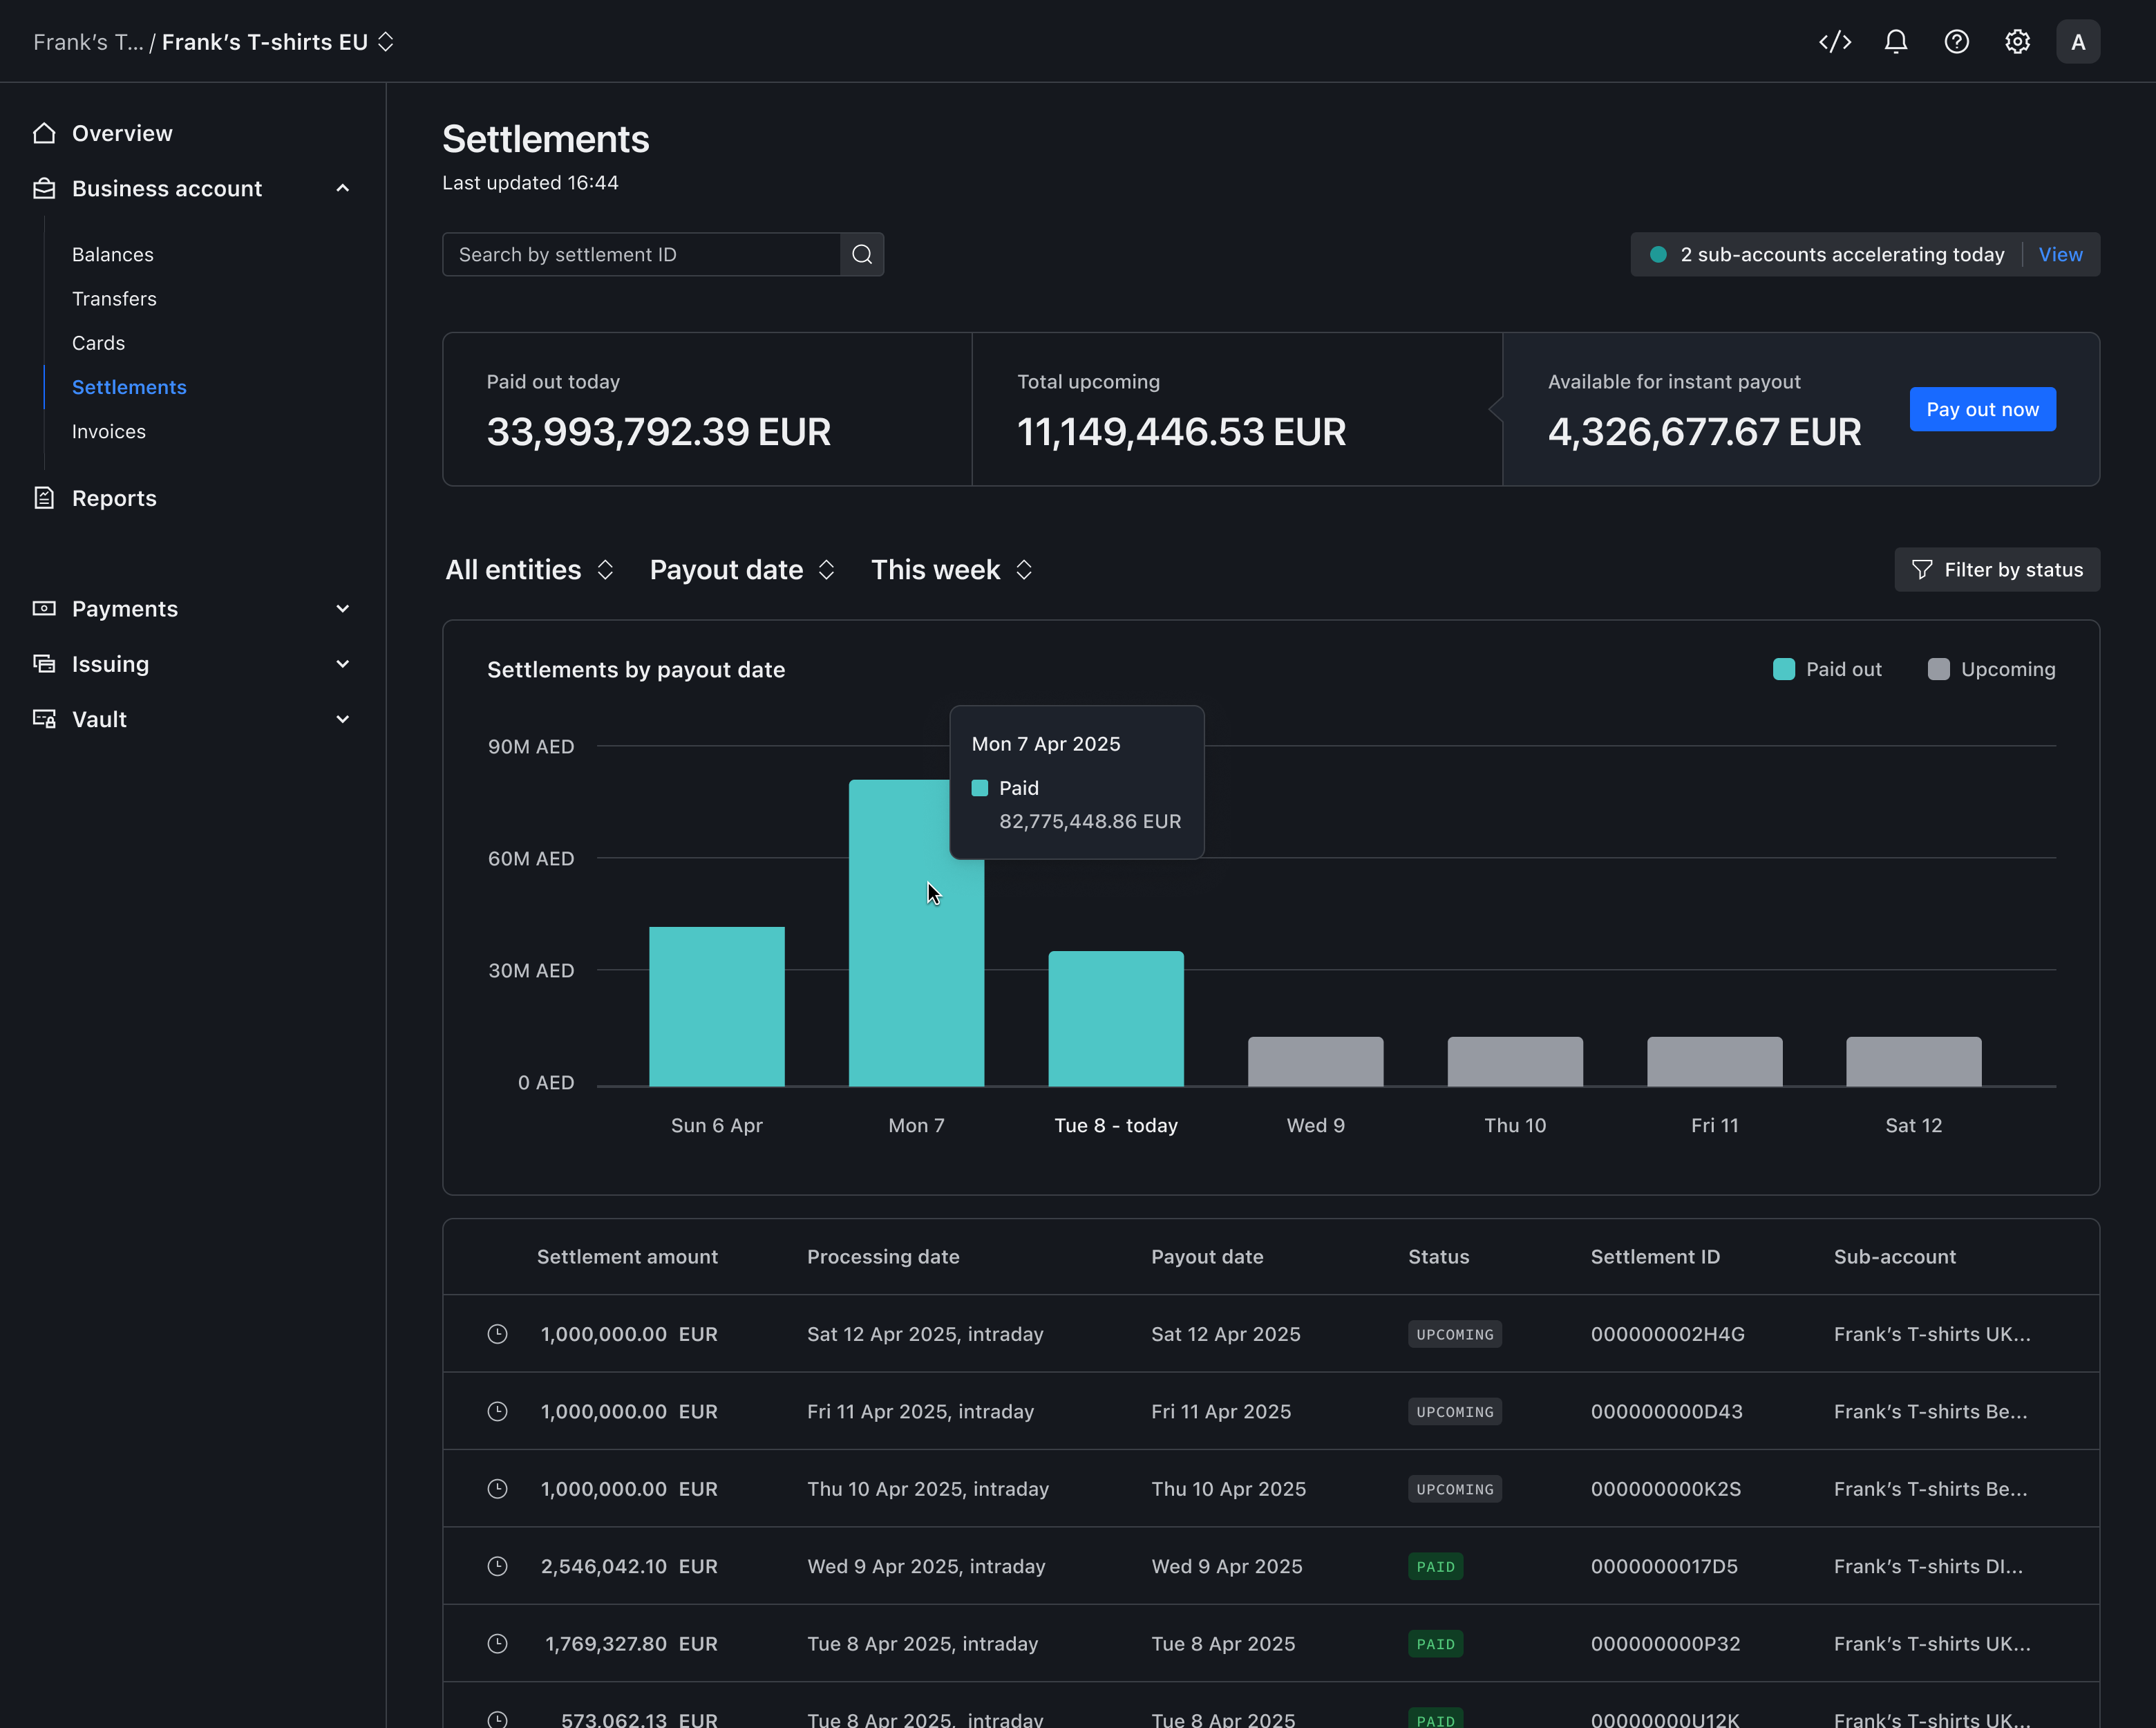Click Frank's T... breadcrumb link
2156x1728 pixels.
click(88, 42)
